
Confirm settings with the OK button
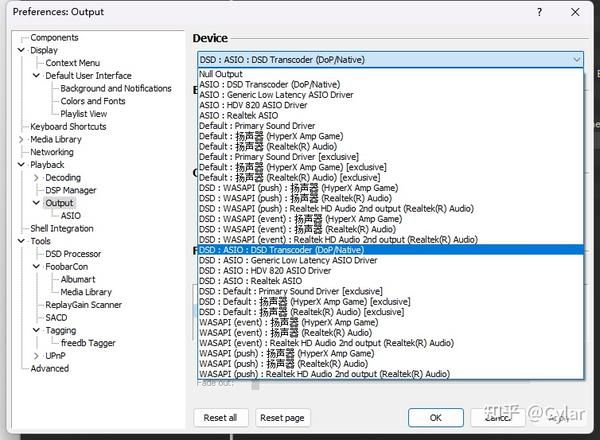(435, 418)
